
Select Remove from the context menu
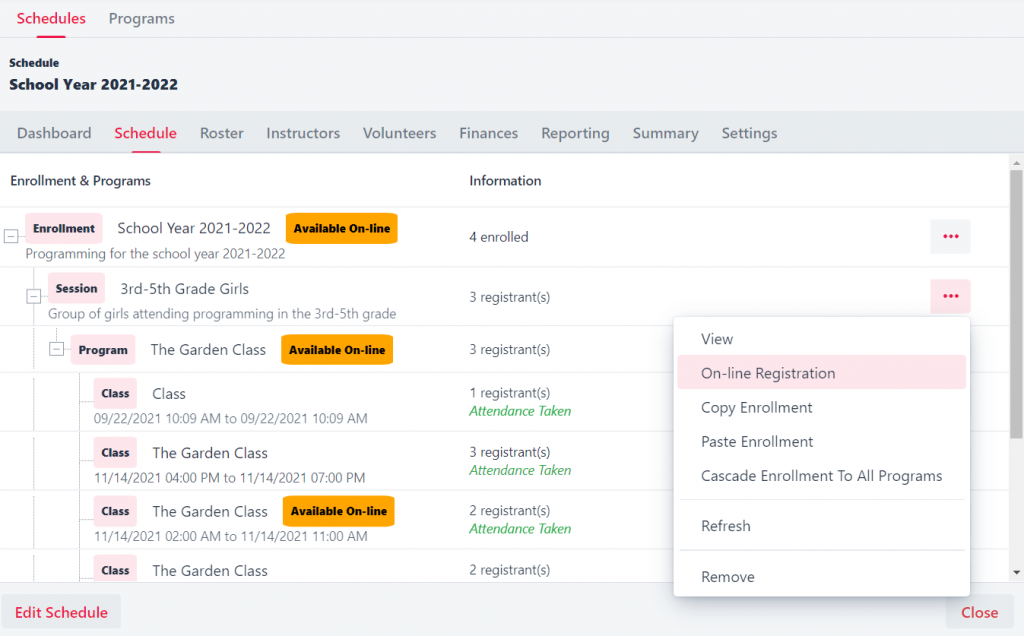point(727,577)
